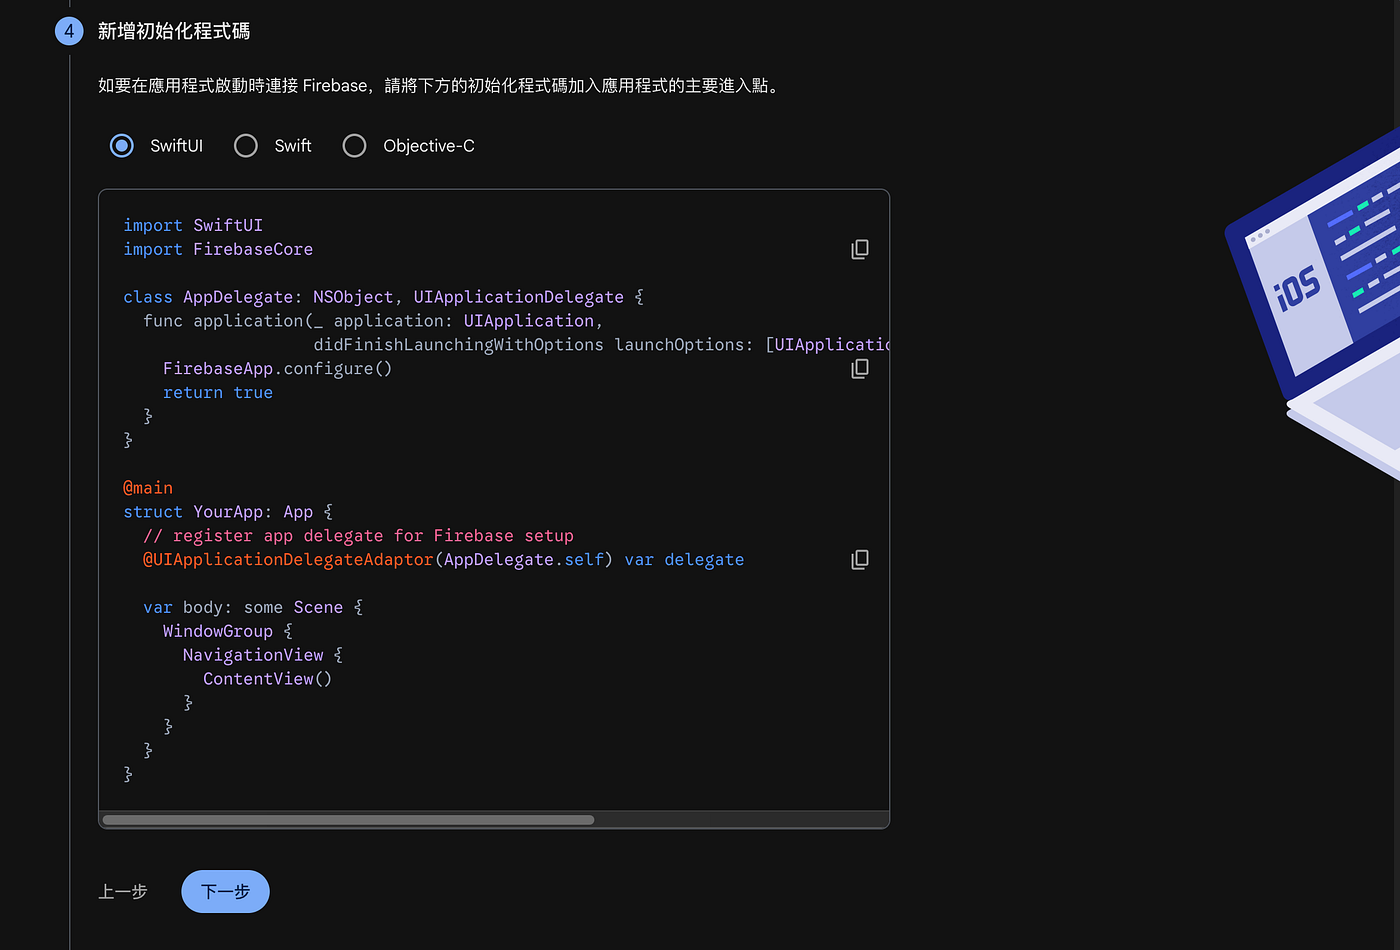The height and width of the screenshot is (950, 1400).
Task: Click the 'return true' code line
Action: 218,393
